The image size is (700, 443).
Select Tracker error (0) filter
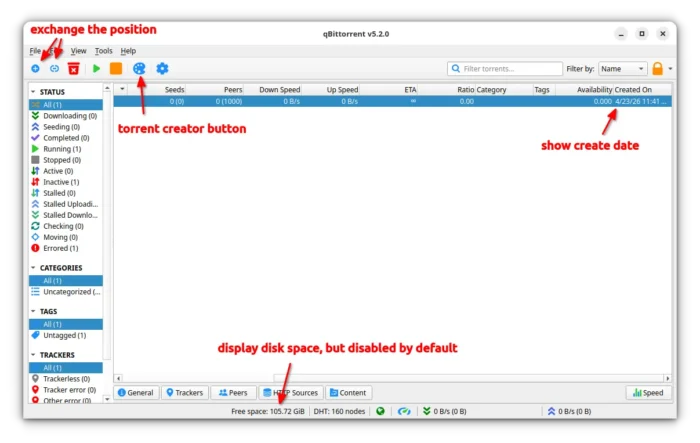pos(66,390)
